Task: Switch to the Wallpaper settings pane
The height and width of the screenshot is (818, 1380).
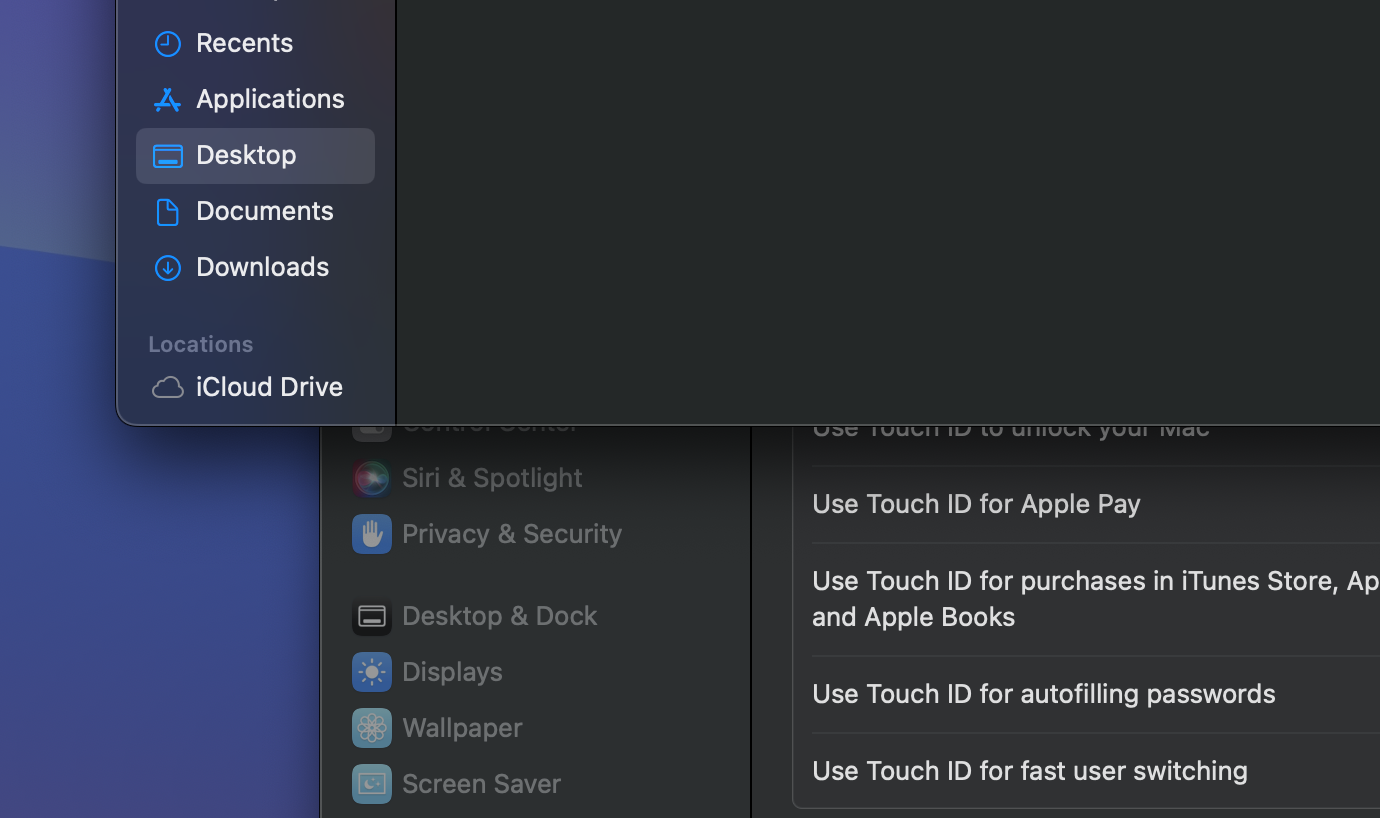Action: click(x=461, y=728)
